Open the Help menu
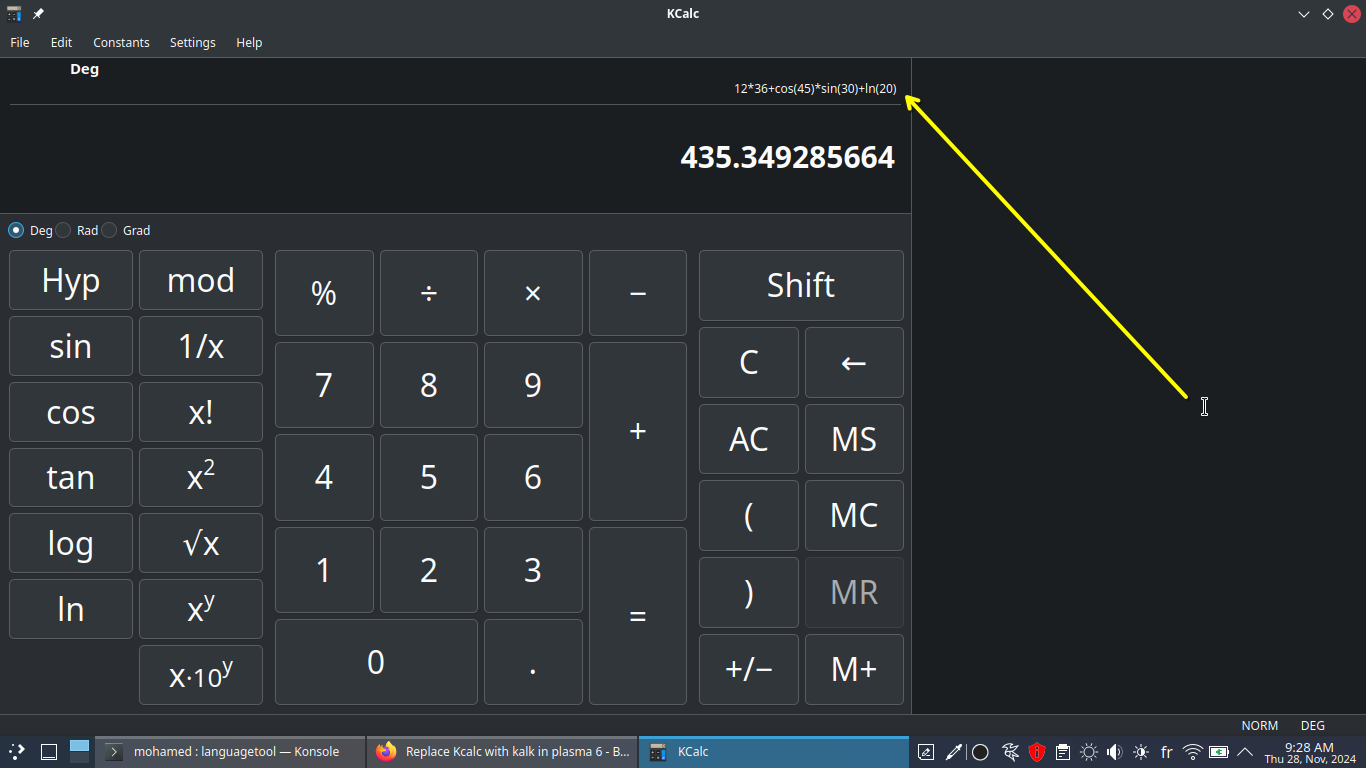Viewport: 1366px width, 768px height. 249,42
